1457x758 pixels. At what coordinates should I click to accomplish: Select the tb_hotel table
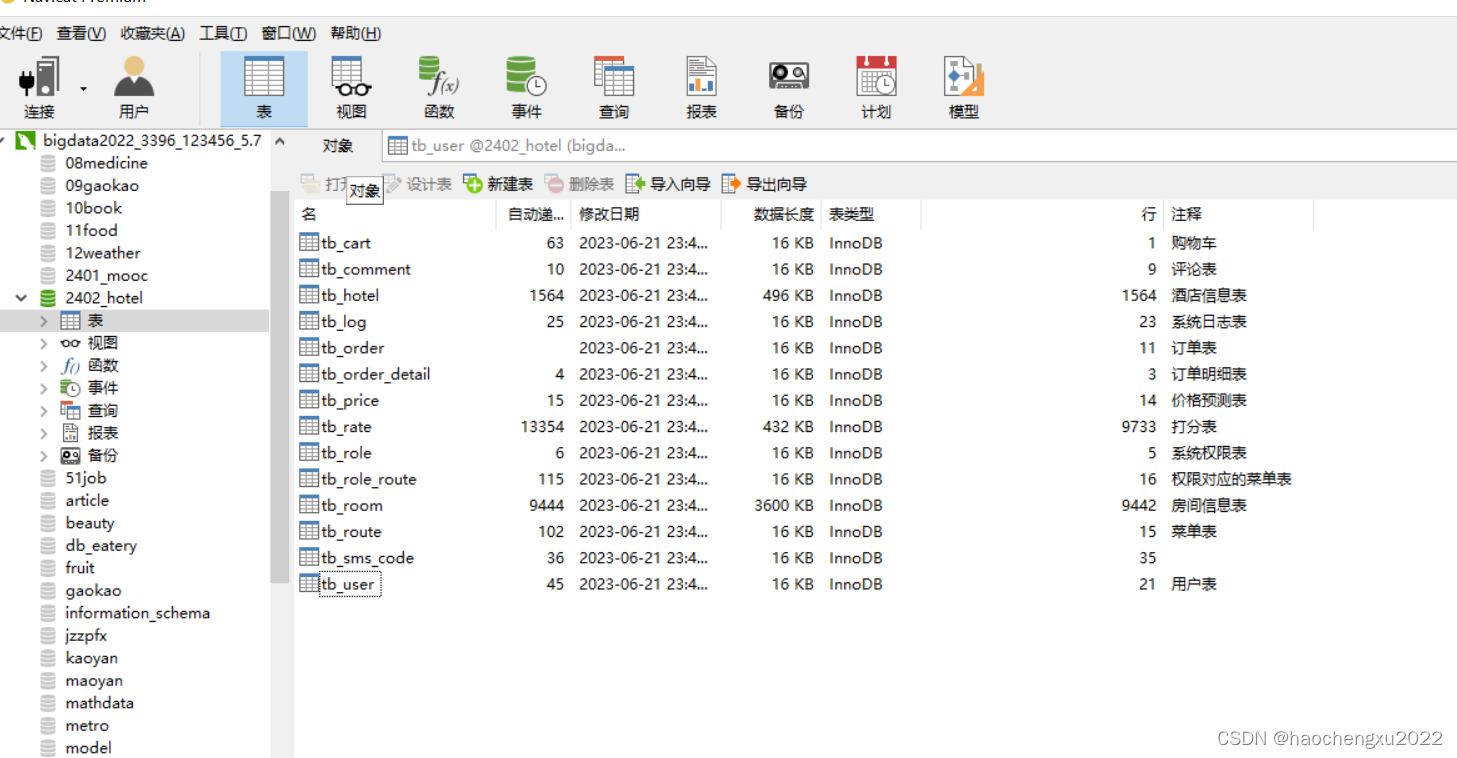point(350,295)
